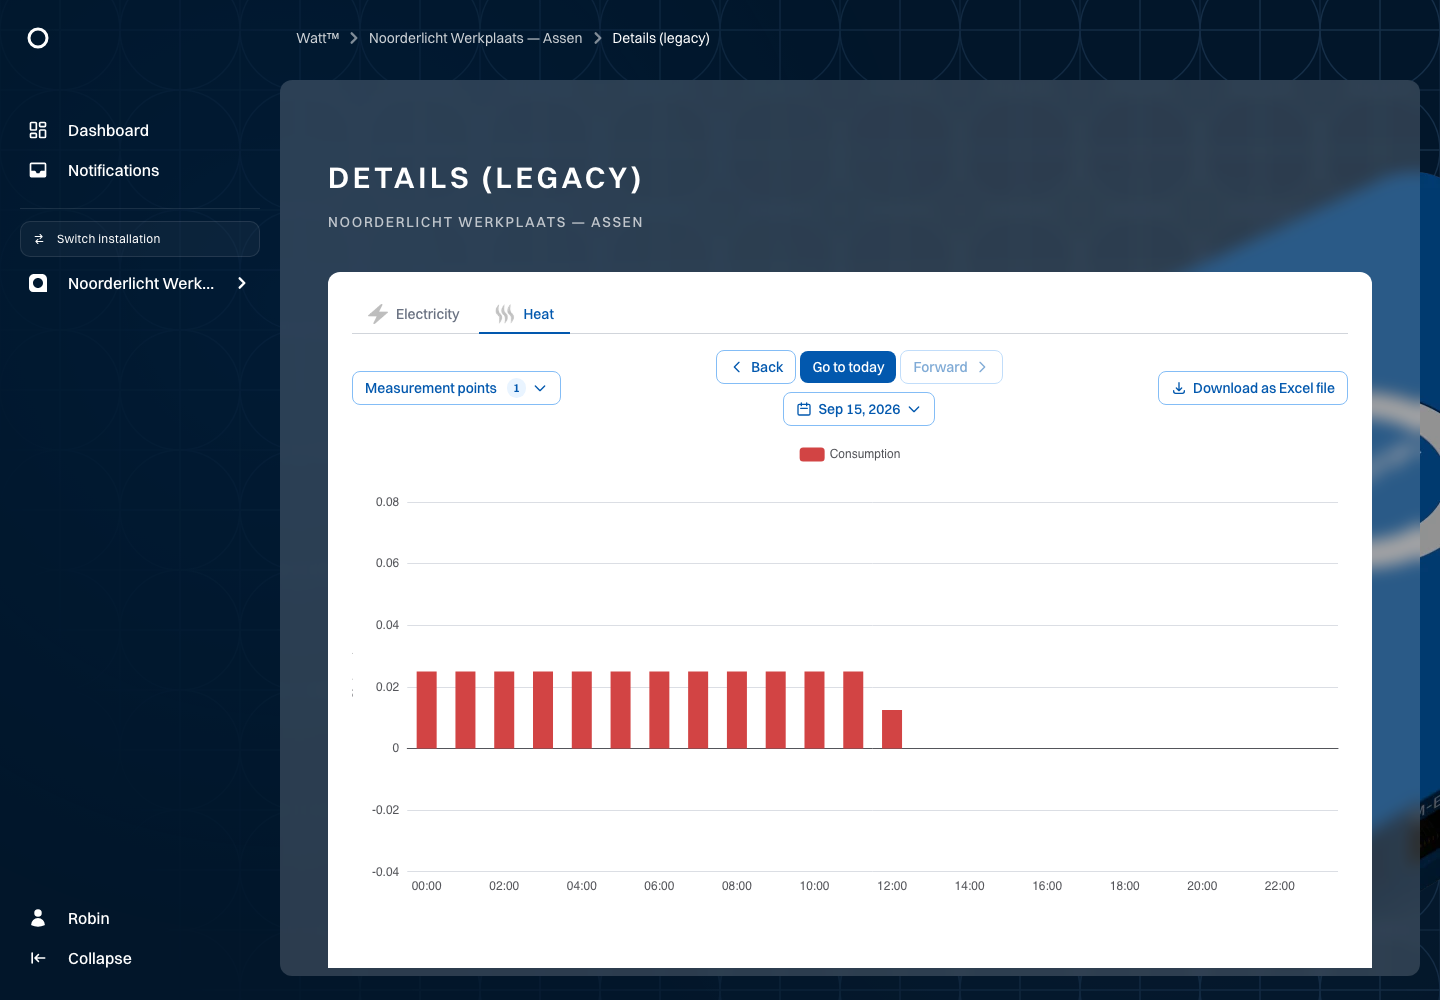Click the 22:00 x-axis label
Screen dimensions: 1440x1000
(1280, 886)
